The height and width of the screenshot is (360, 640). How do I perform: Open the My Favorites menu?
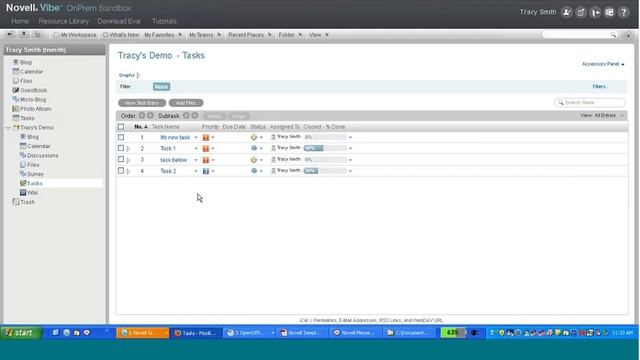click(163, 35)
